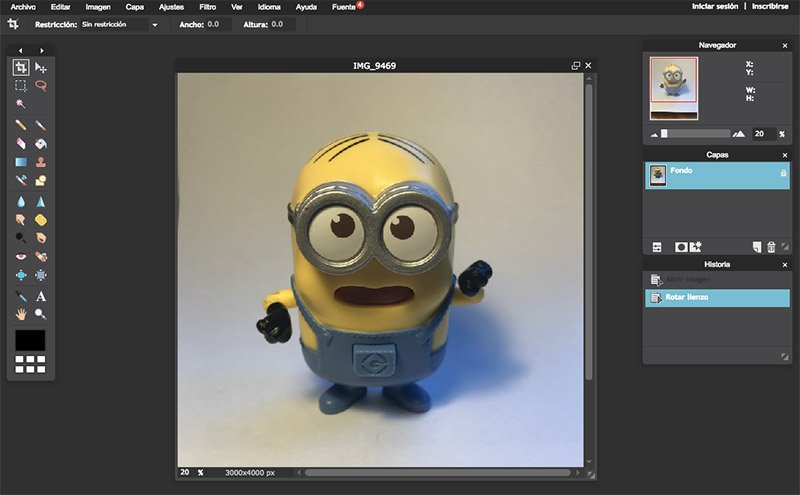Select the Pencil tool

(x=21, y=125)
